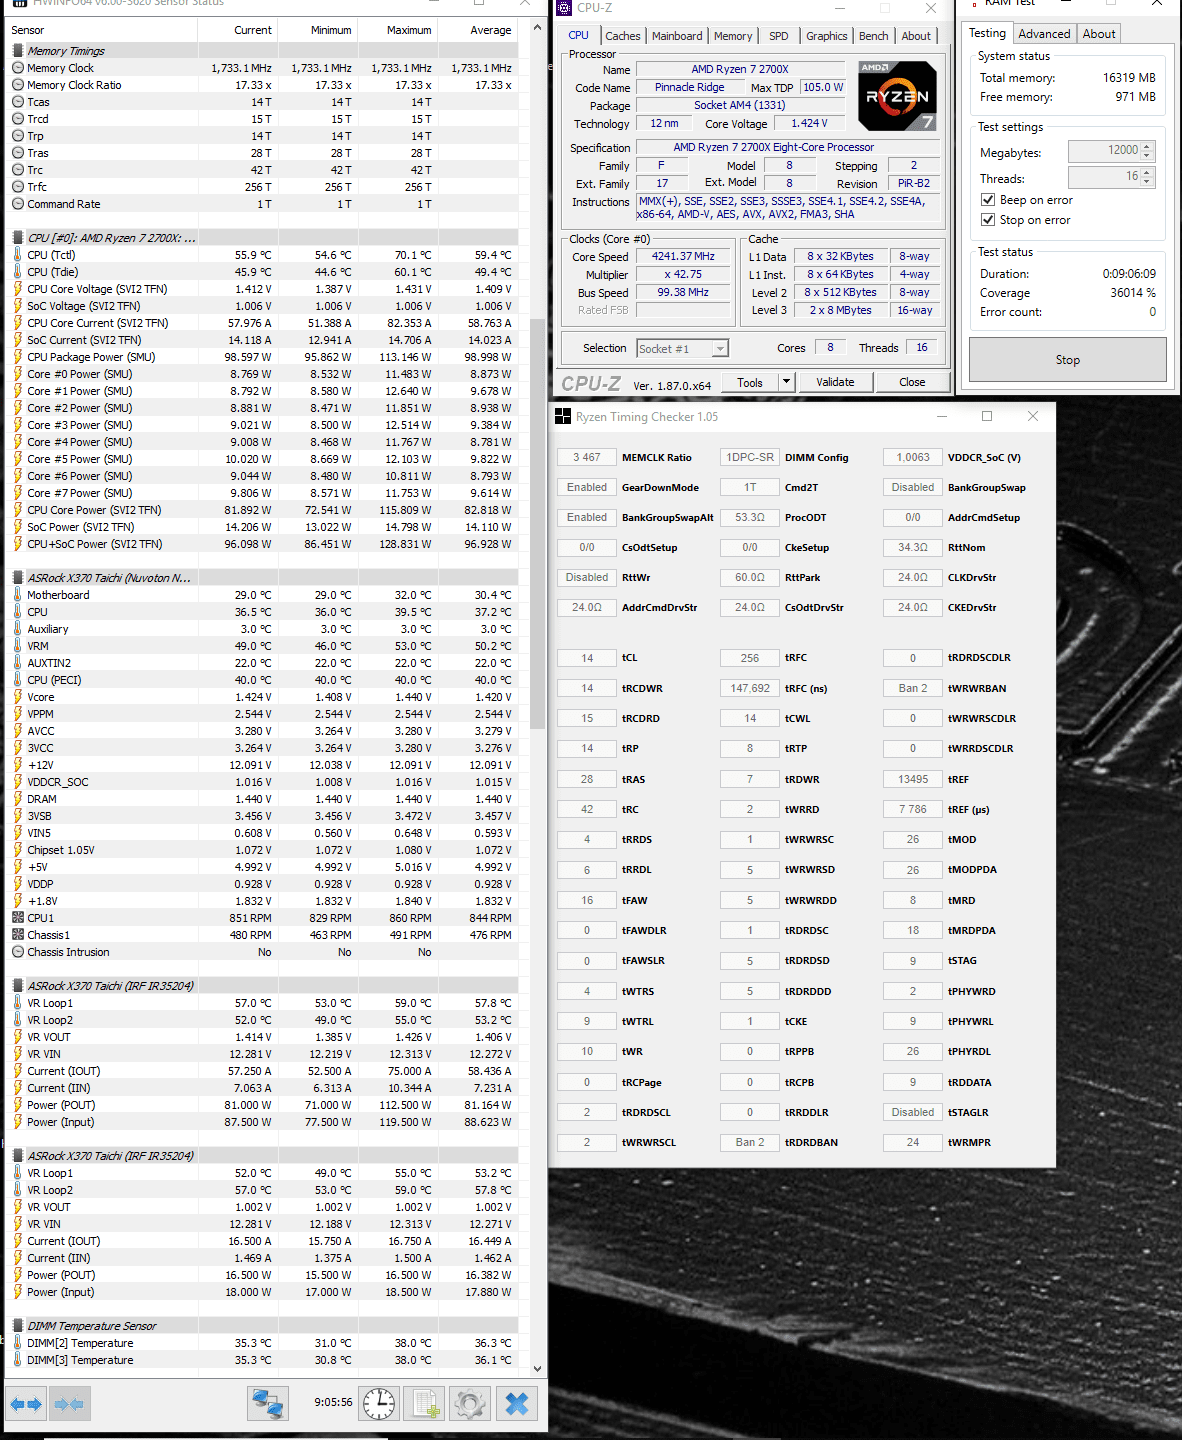Screen dimensions: 1182x1440
Task: Click the DIMM Temperature Sensor group icon
Action: coord(18,1326)
